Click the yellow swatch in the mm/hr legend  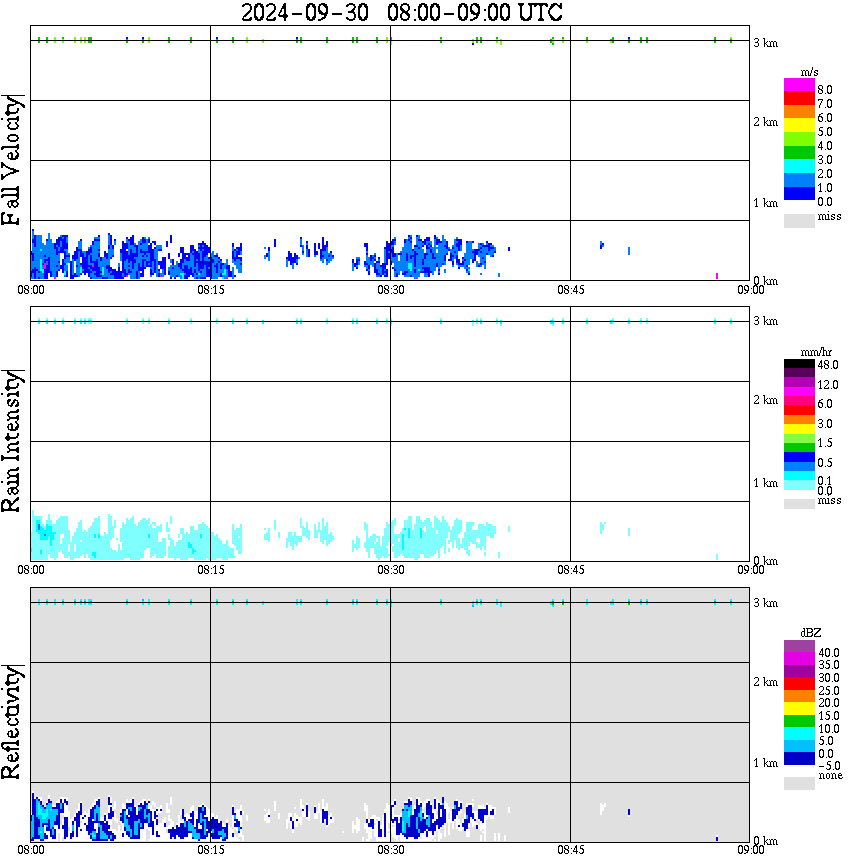(x=799, y=429)
